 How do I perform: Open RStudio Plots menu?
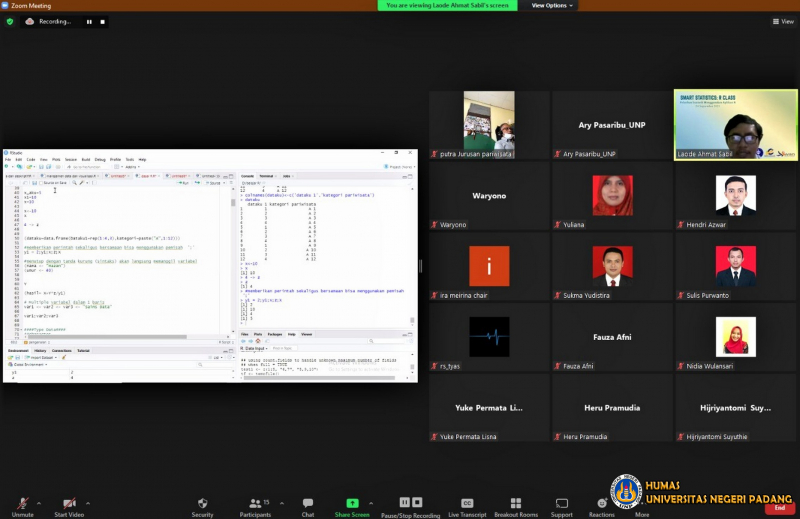pyautogui.click(x=56, y=160)
